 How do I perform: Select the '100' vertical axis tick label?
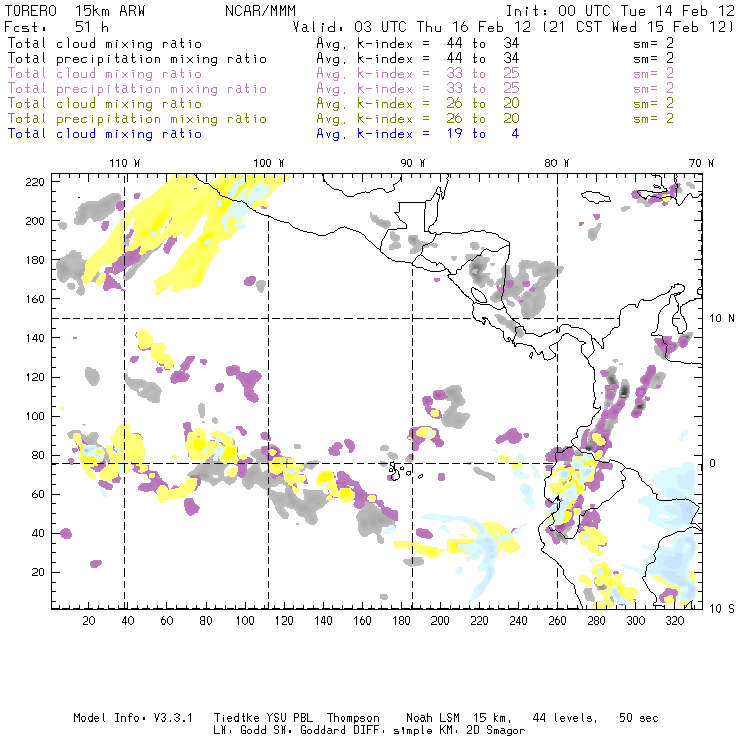[35, 416]
